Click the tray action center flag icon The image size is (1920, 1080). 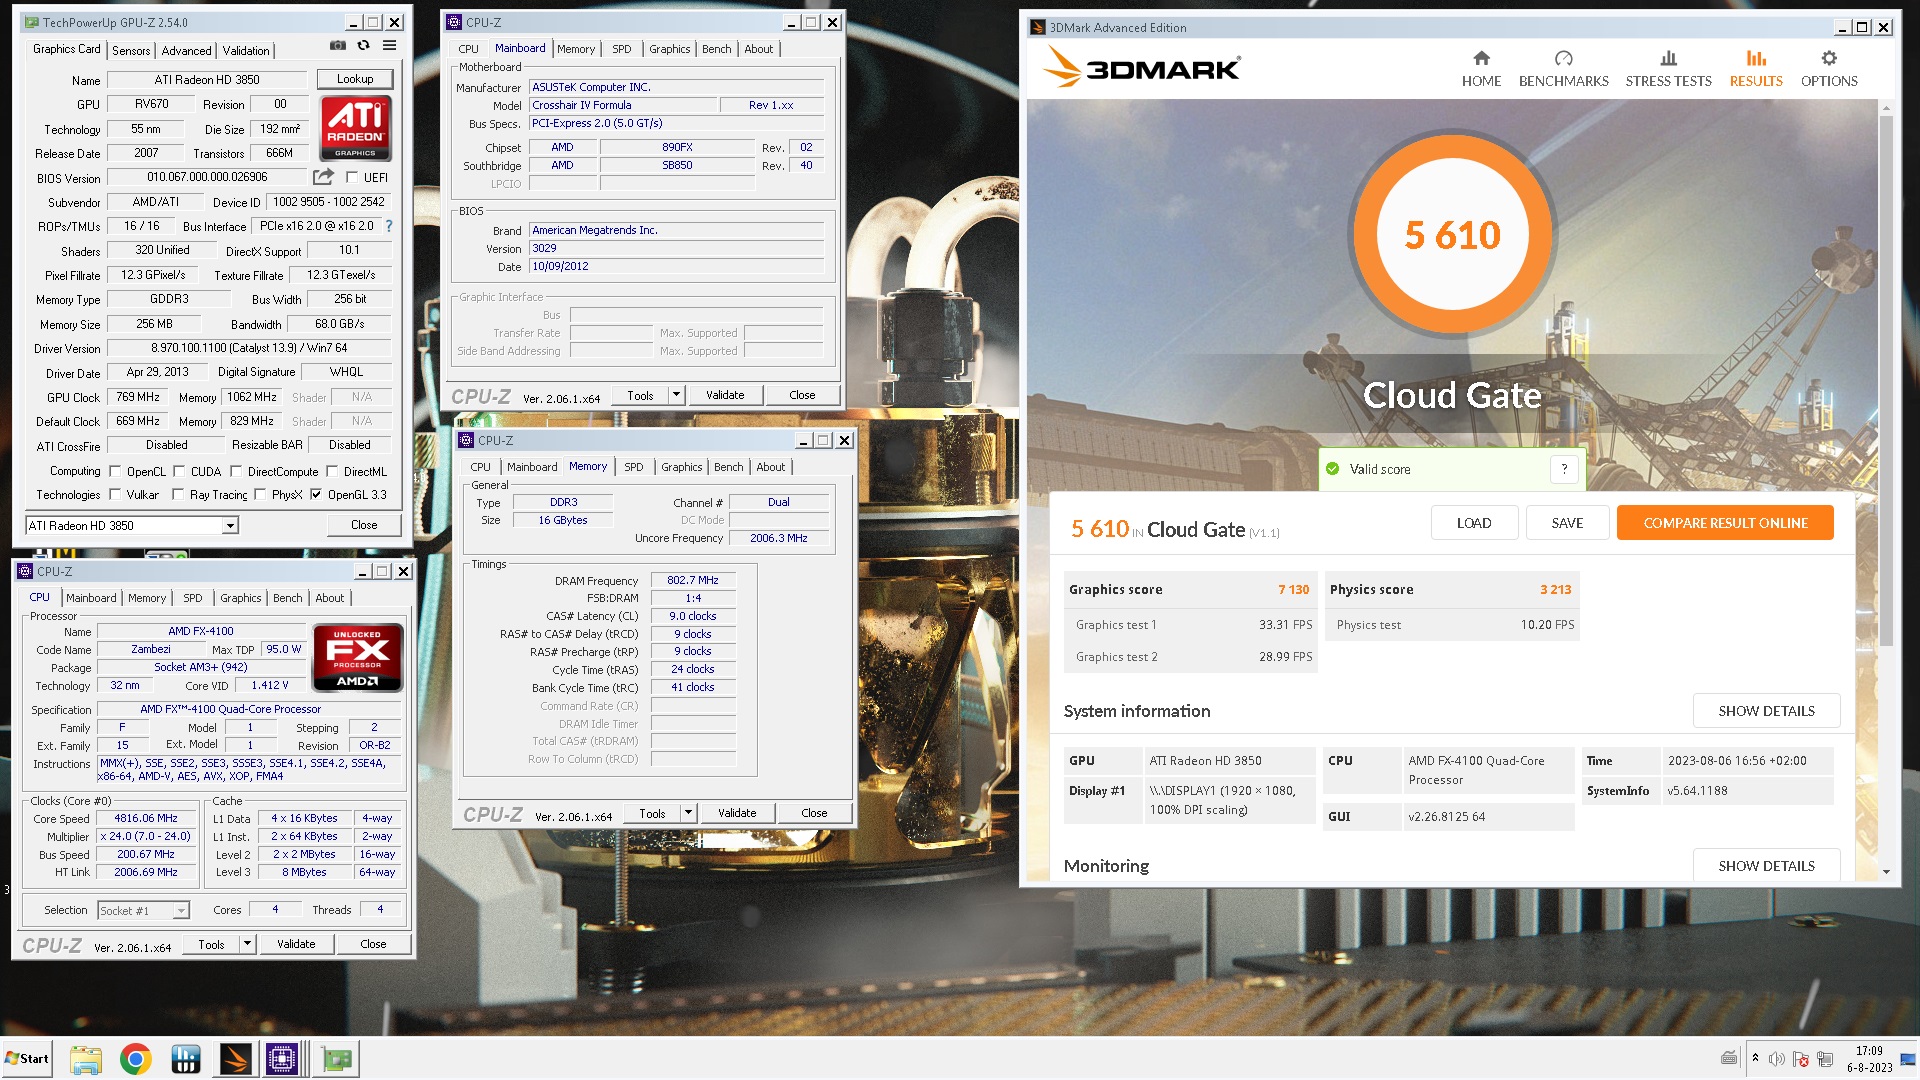point(1801,1059)
